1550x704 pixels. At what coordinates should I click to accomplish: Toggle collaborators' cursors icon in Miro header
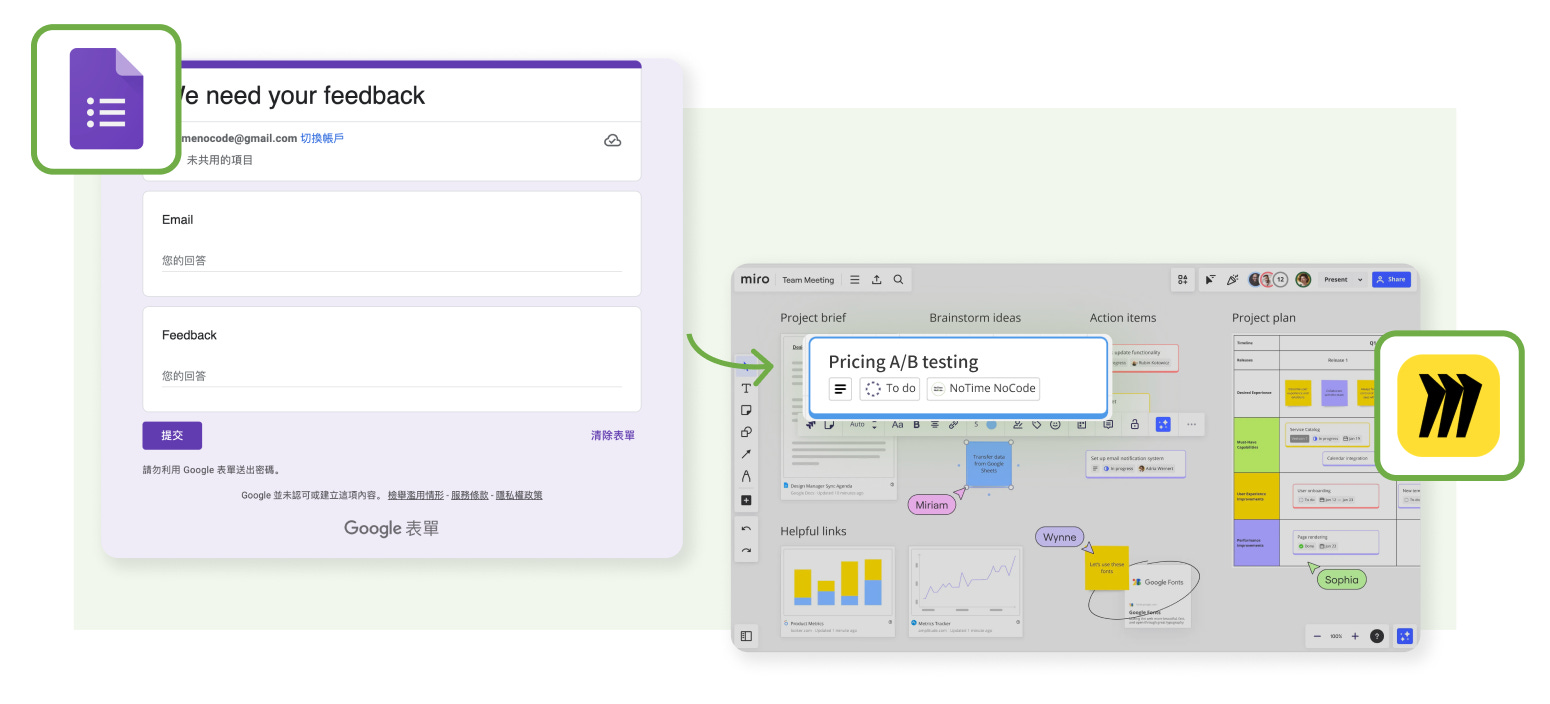coord(1210,280)
